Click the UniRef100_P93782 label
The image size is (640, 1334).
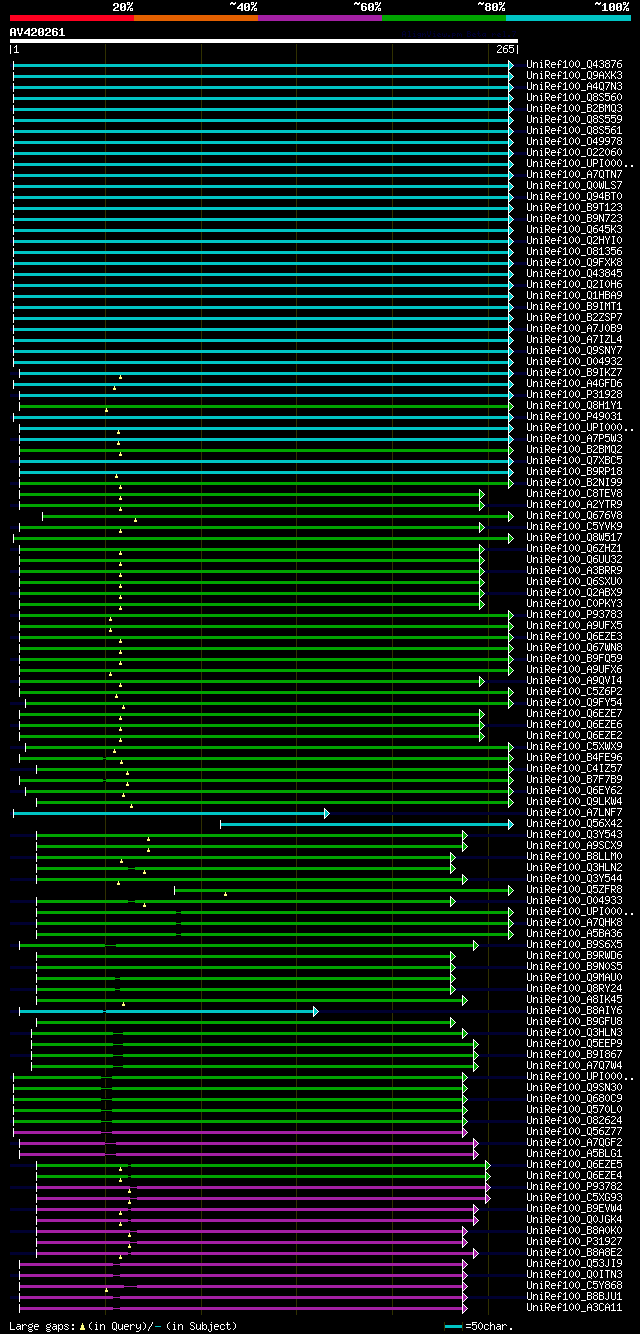(x=574, y=1187)
